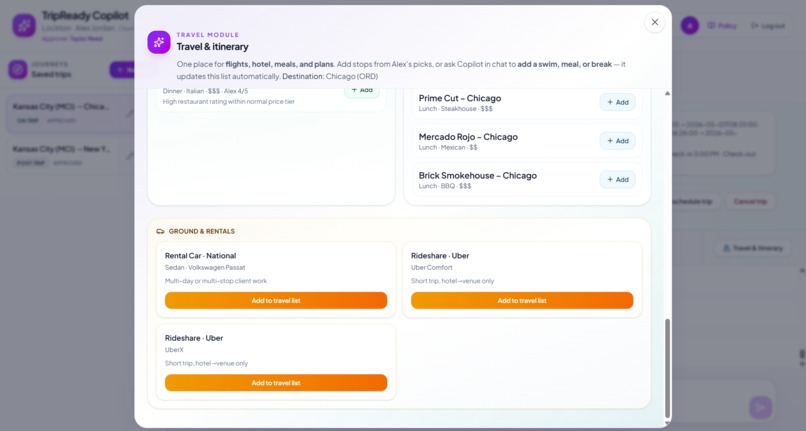Click the Journeys compass icon
This screenshot has height=431, width=806.
pos(17,69)
